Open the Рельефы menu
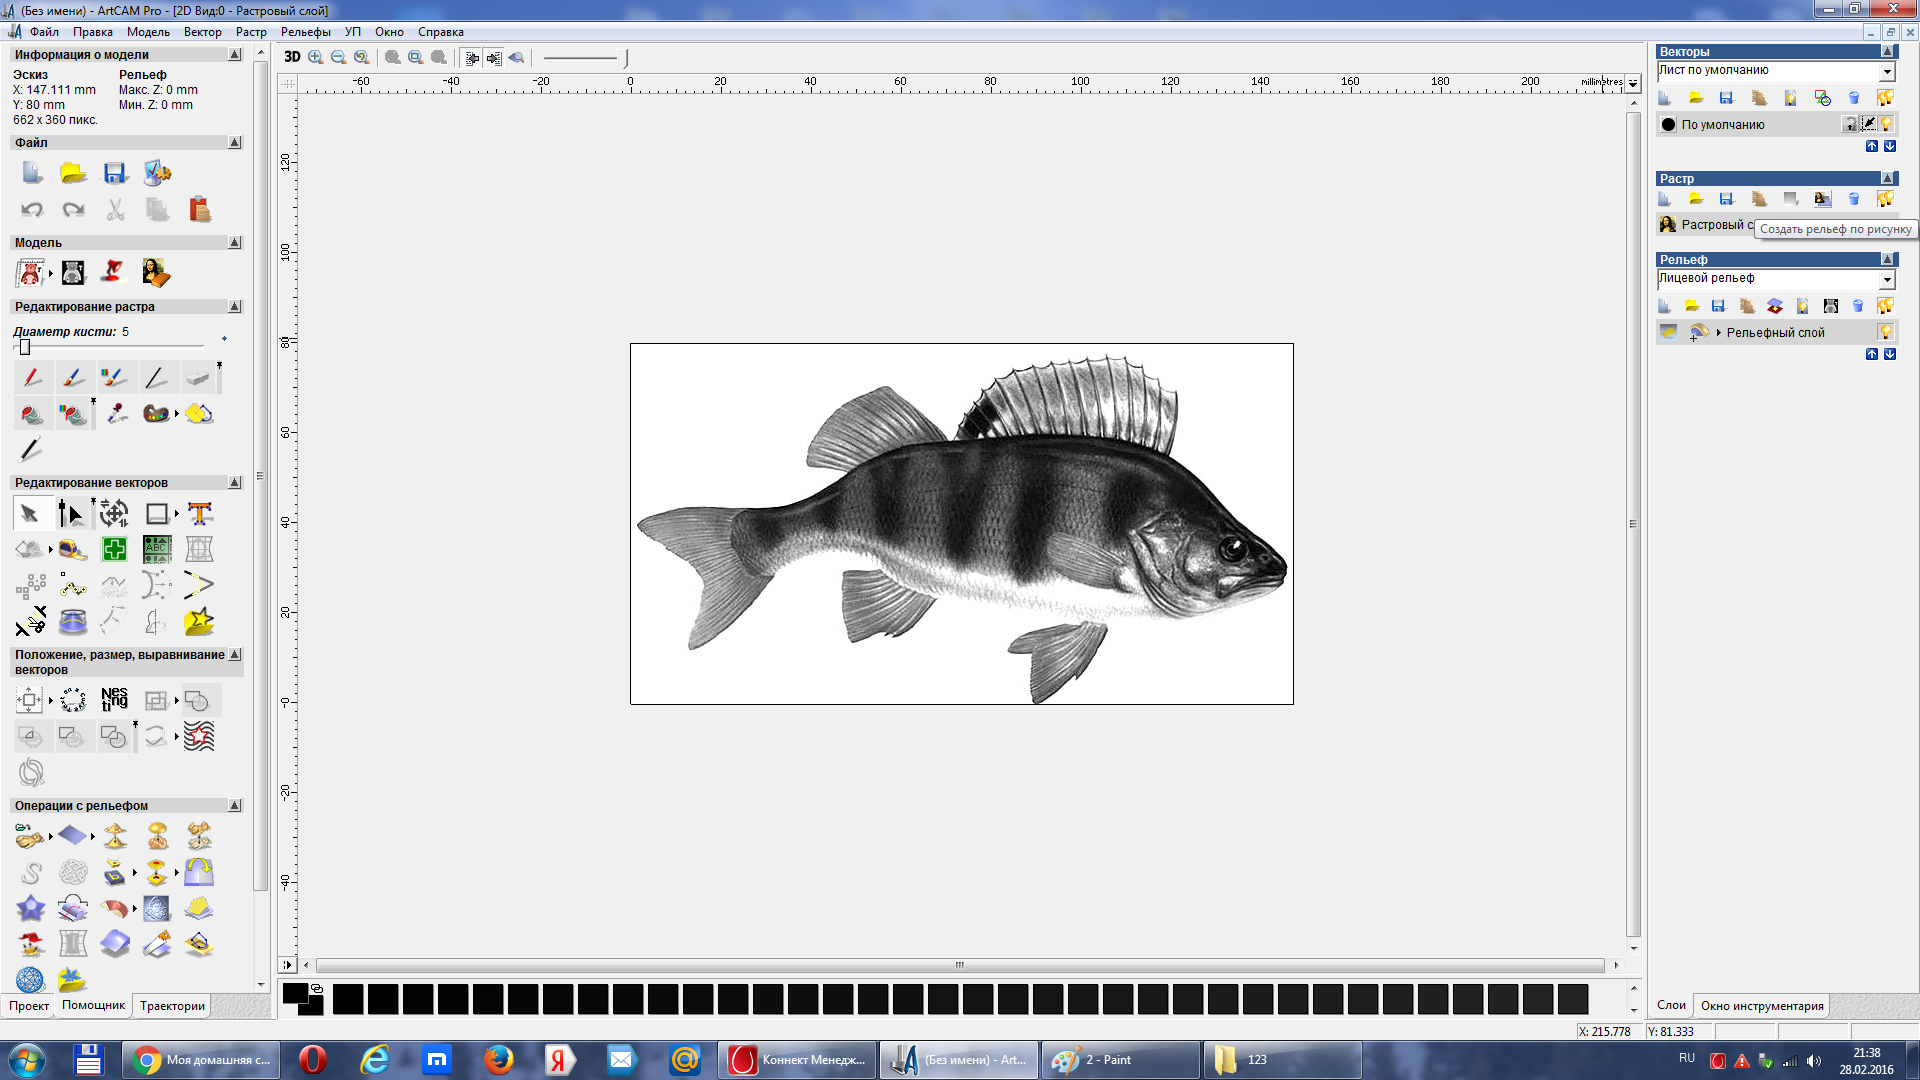 [305, 32]
